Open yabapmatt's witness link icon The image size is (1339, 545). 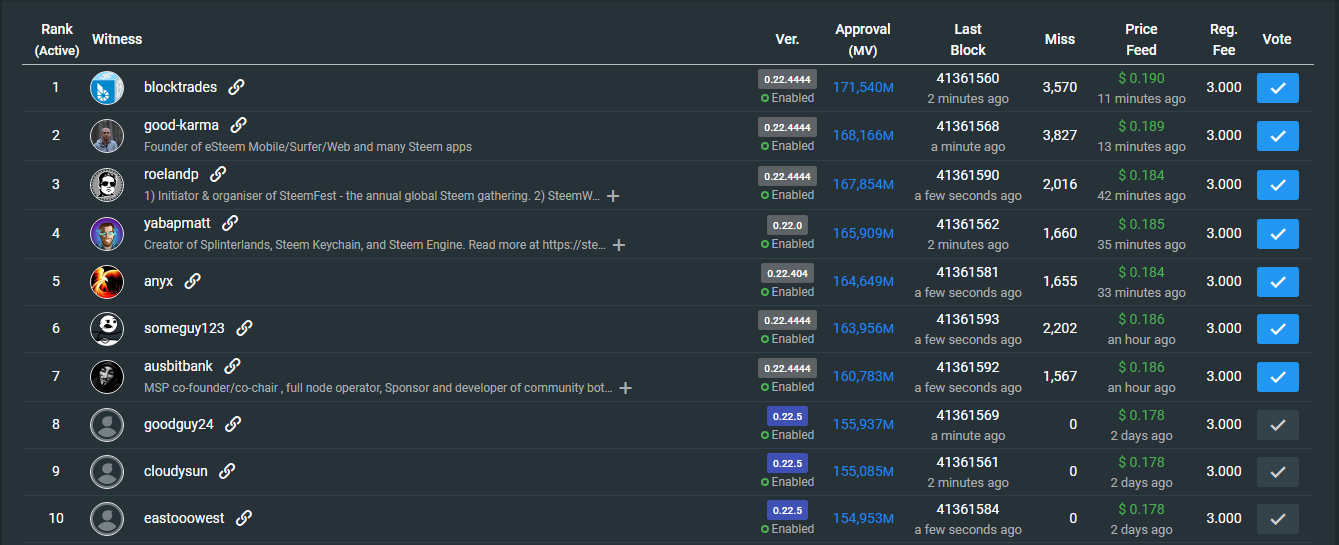click(x=230, y=223)
